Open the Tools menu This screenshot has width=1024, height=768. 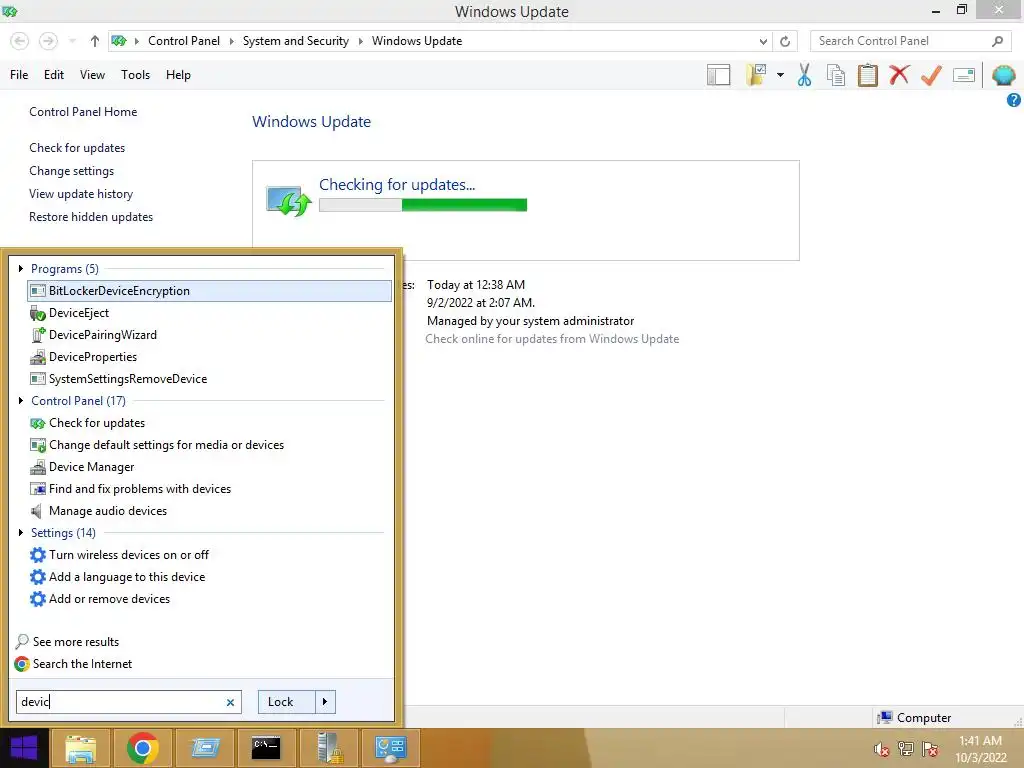(x=135, y=74)
